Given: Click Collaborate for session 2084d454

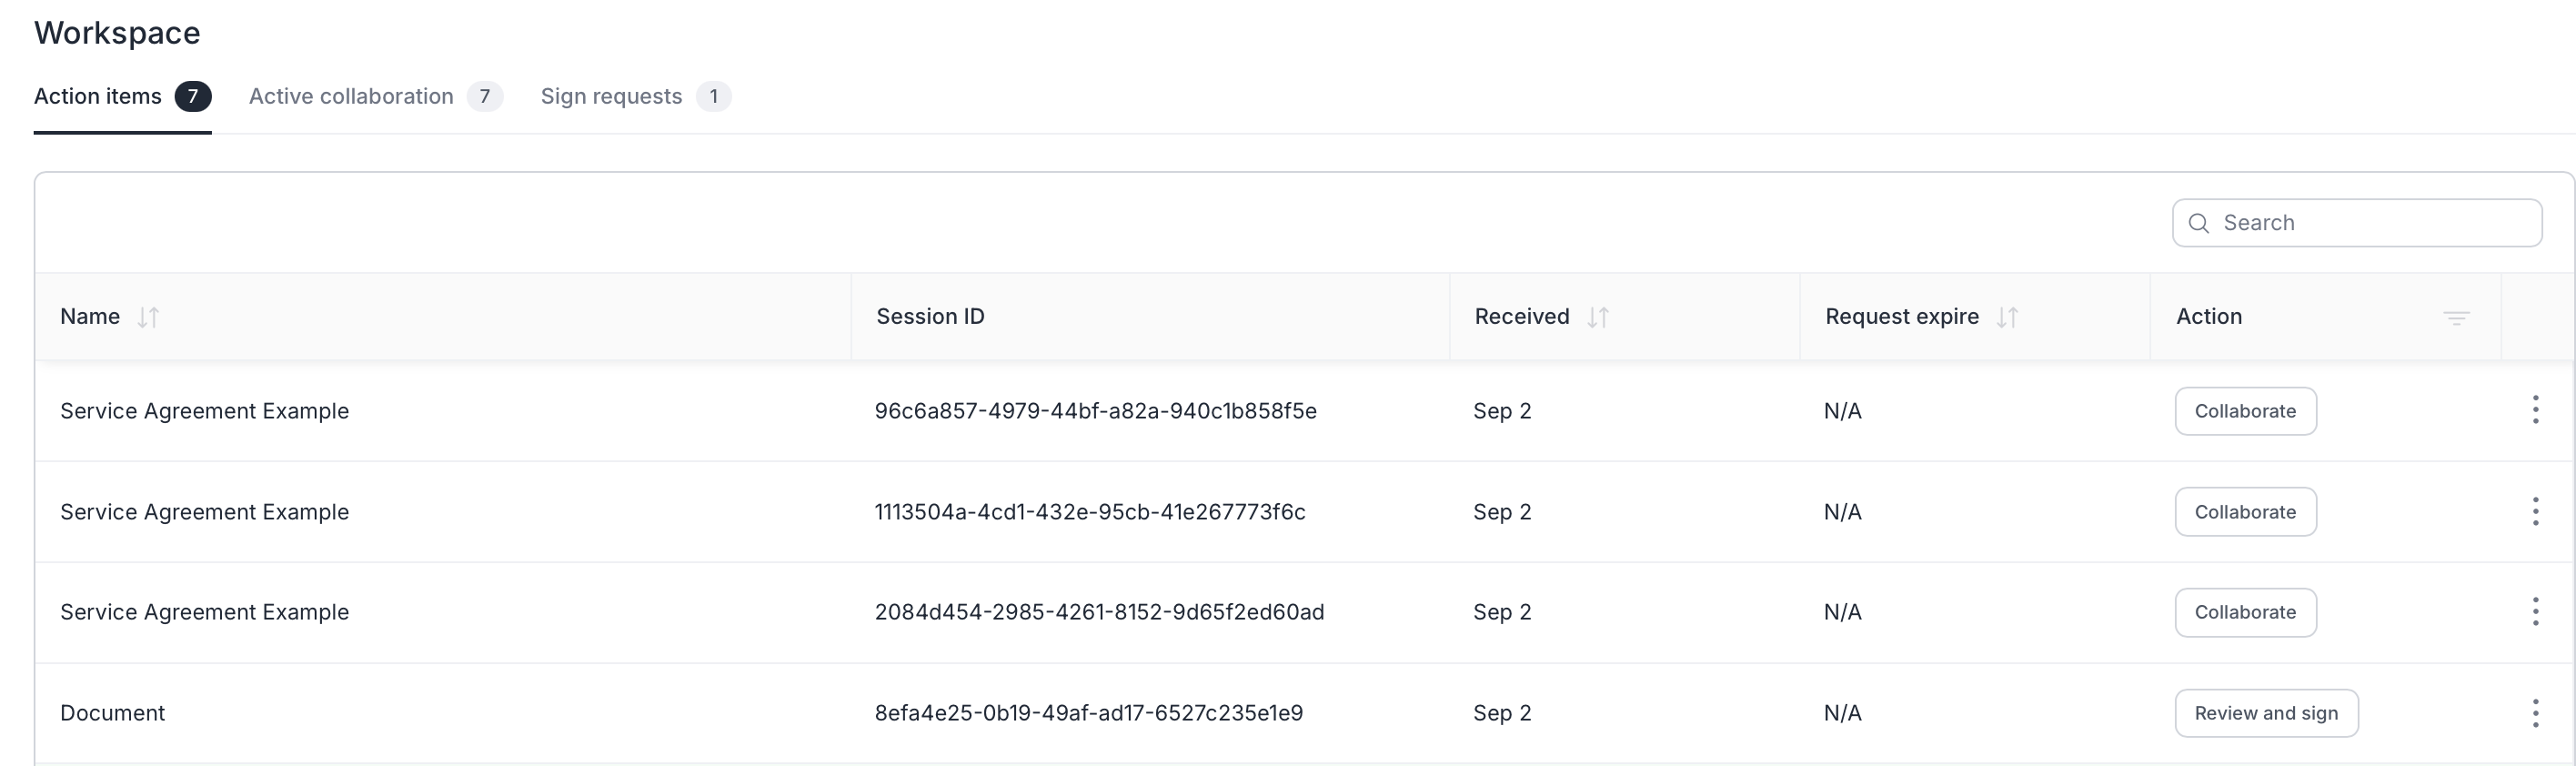Looking at the screenshot, I should (2244, 612).
